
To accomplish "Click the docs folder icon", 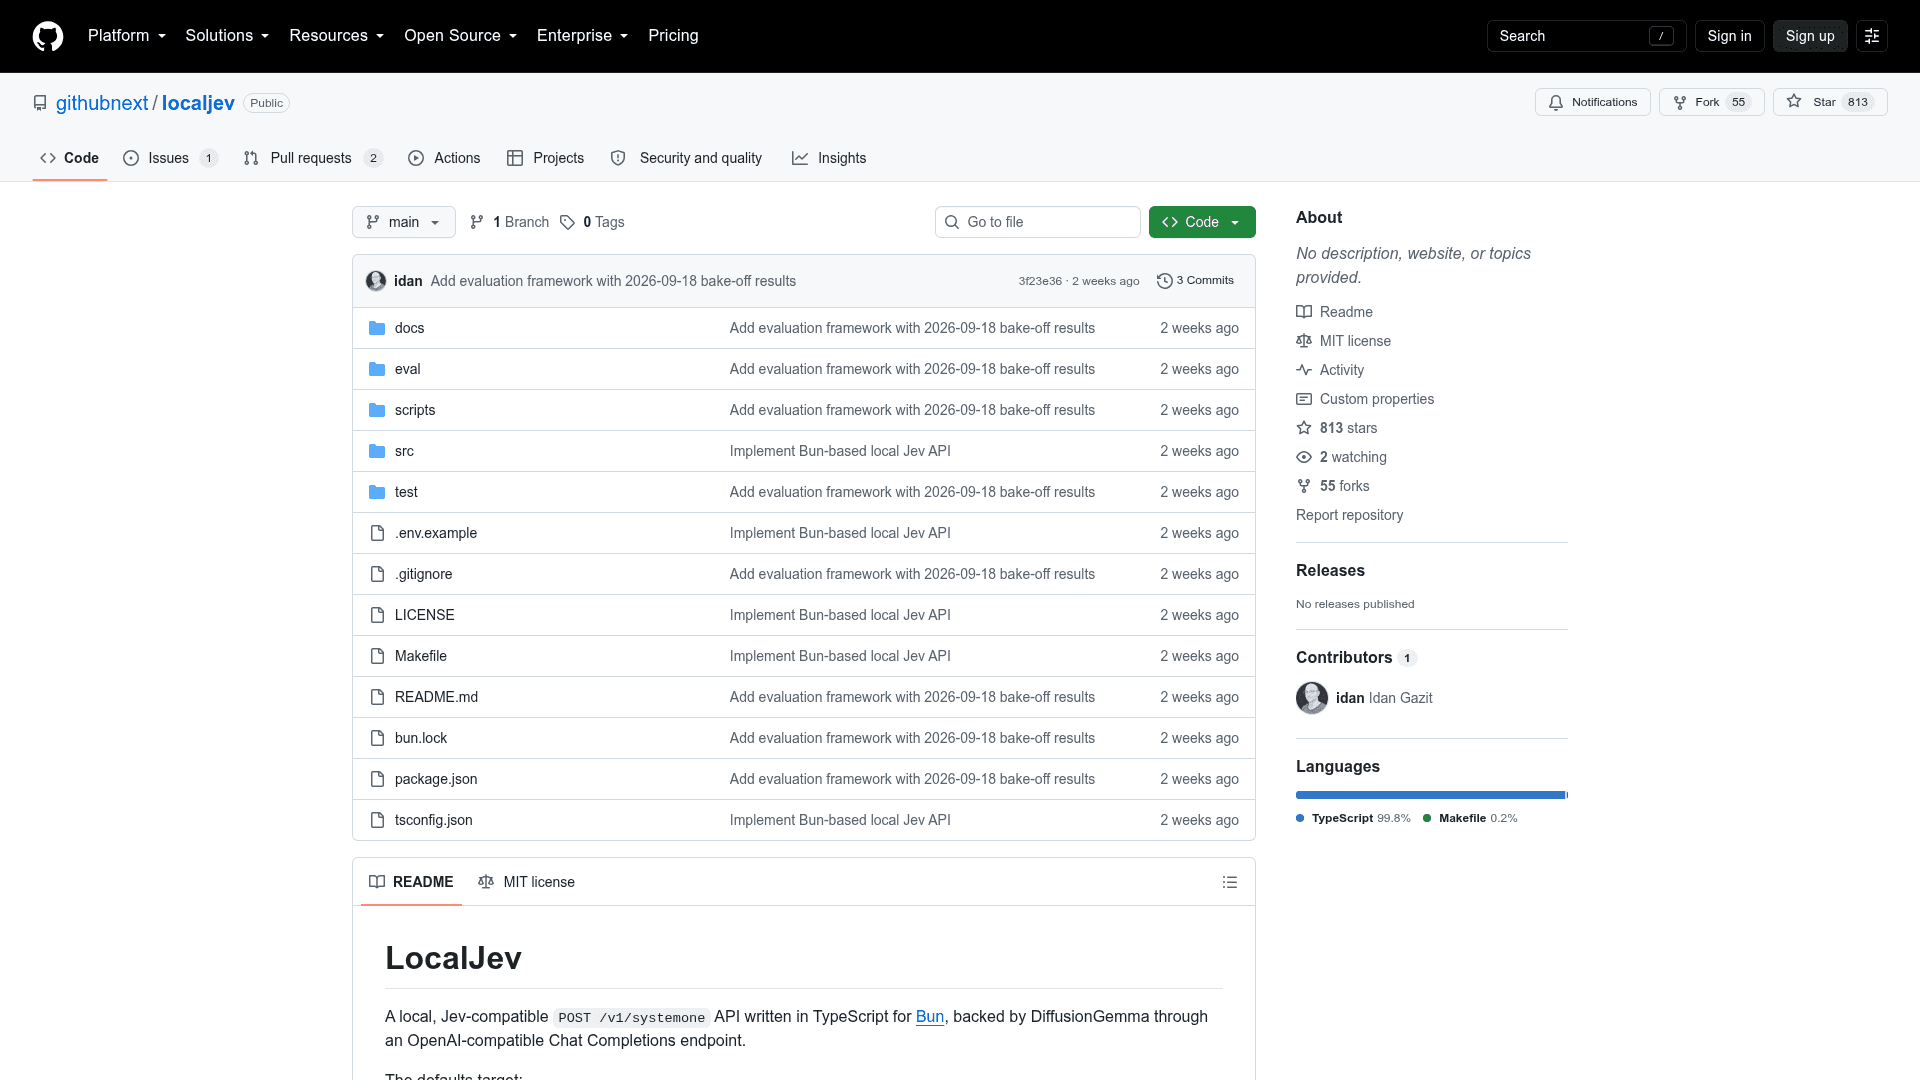I will [377, 328].
